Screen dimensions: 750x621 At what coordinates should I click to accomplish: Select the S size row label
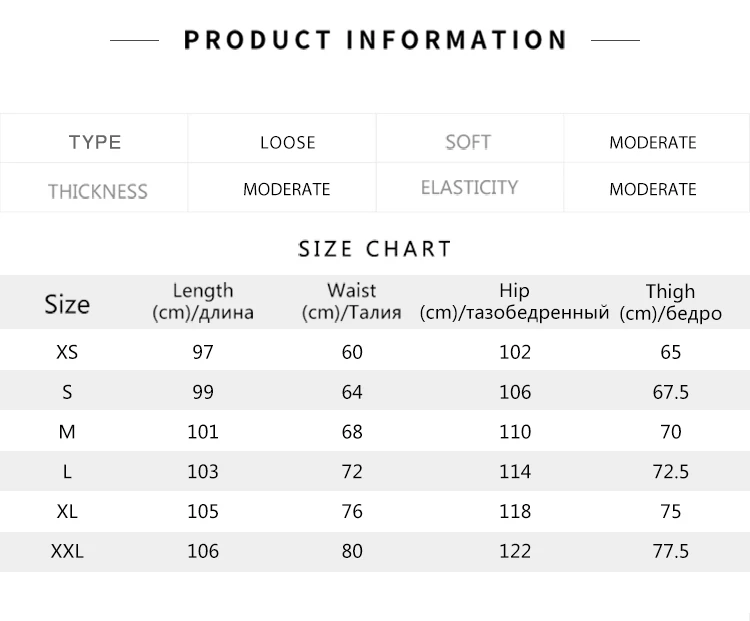(x=67, y=392)
